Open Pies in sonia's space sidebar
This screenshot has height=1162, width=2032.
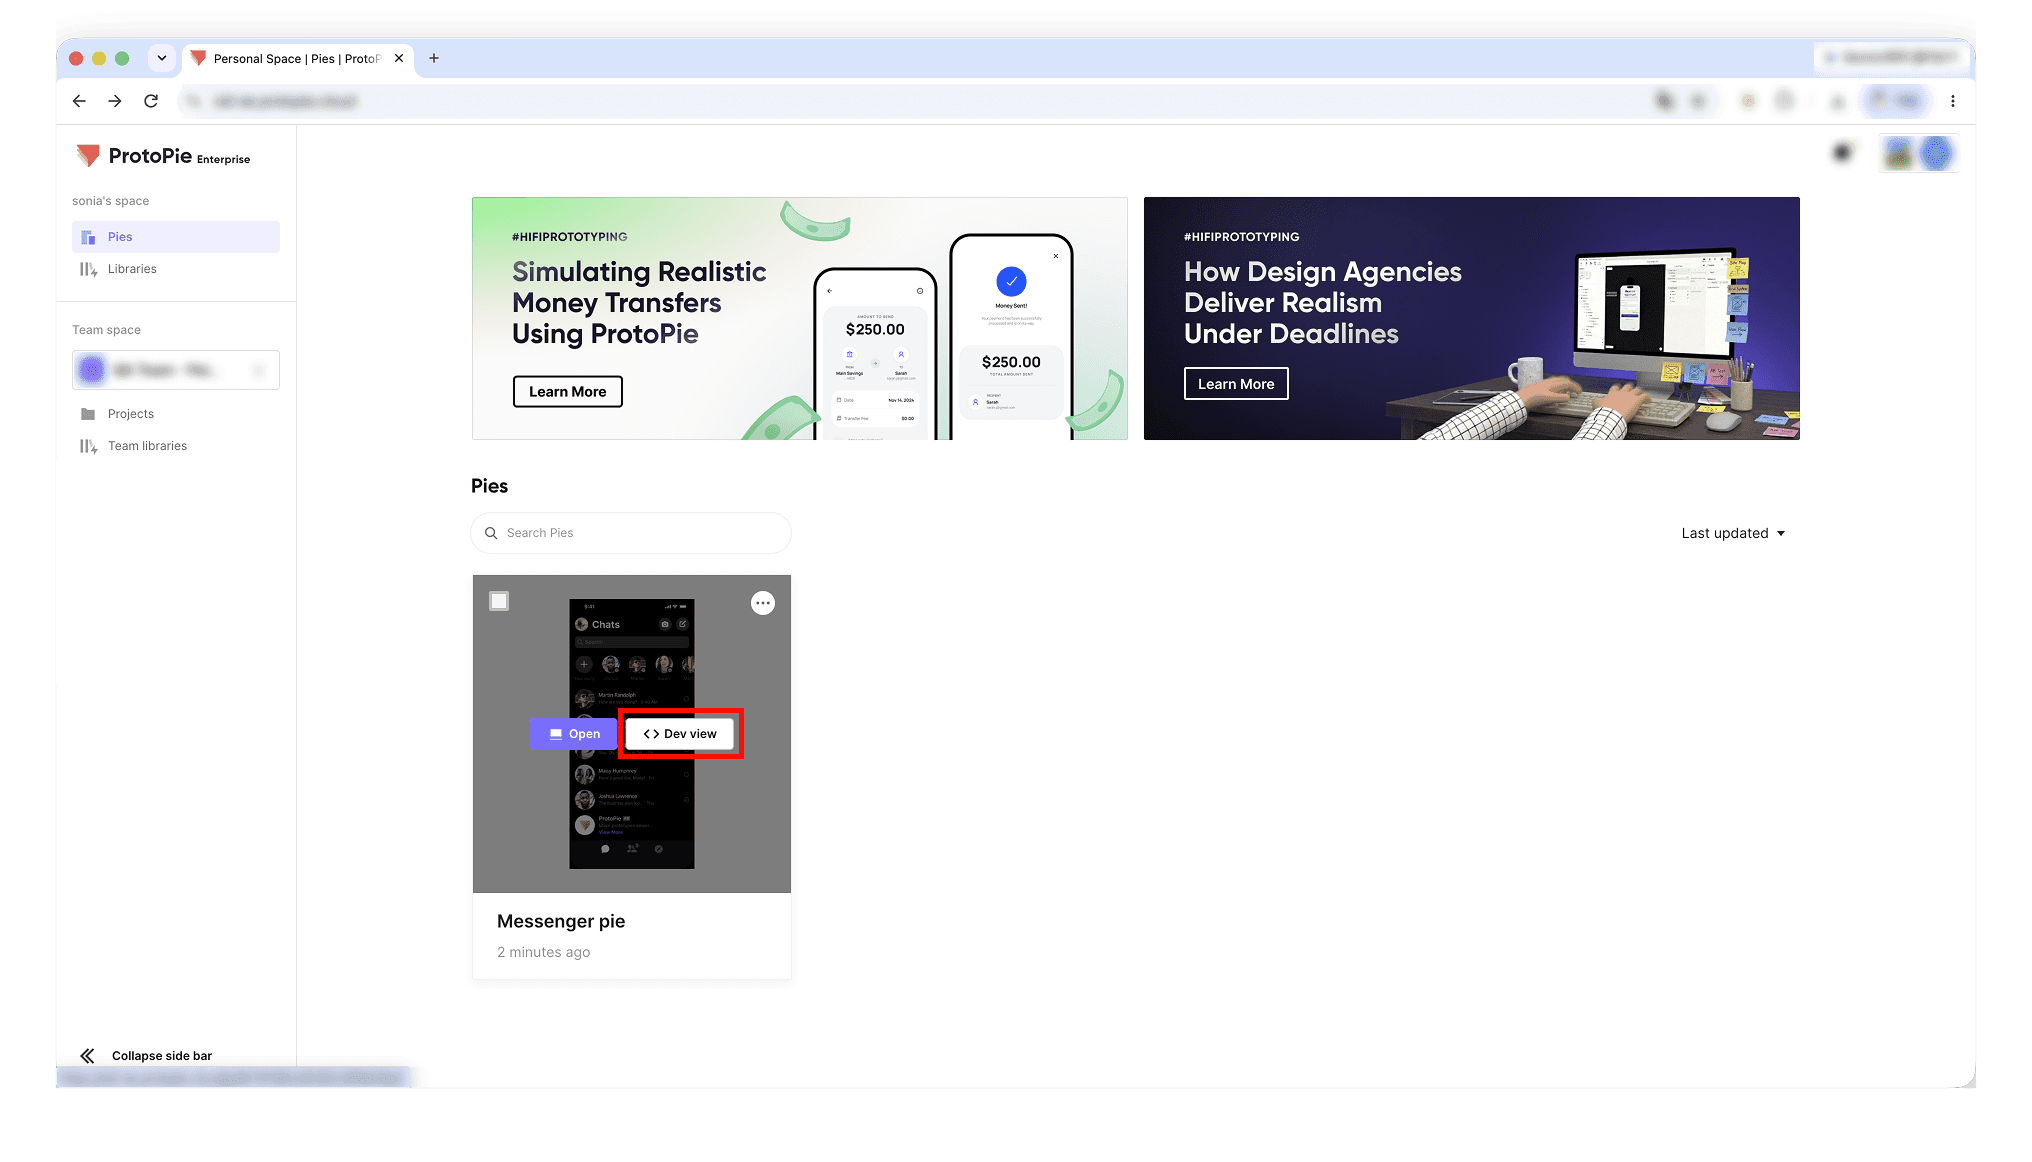(x=176, y=237)
